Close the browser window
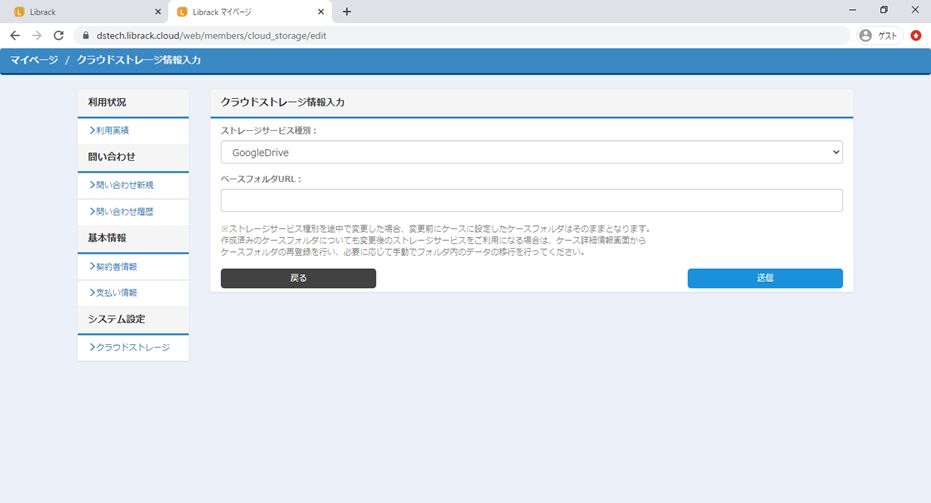The height and width of the screenshot is (503, 931). point(915,10)
